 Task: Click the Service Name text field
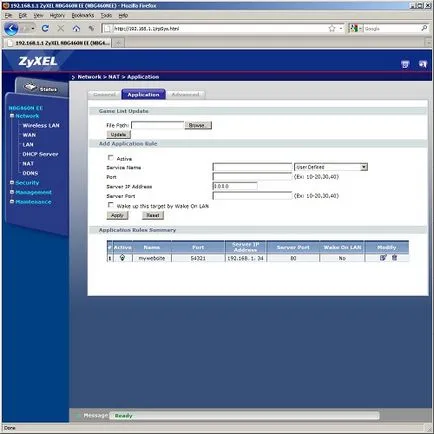tap(252, 167)
